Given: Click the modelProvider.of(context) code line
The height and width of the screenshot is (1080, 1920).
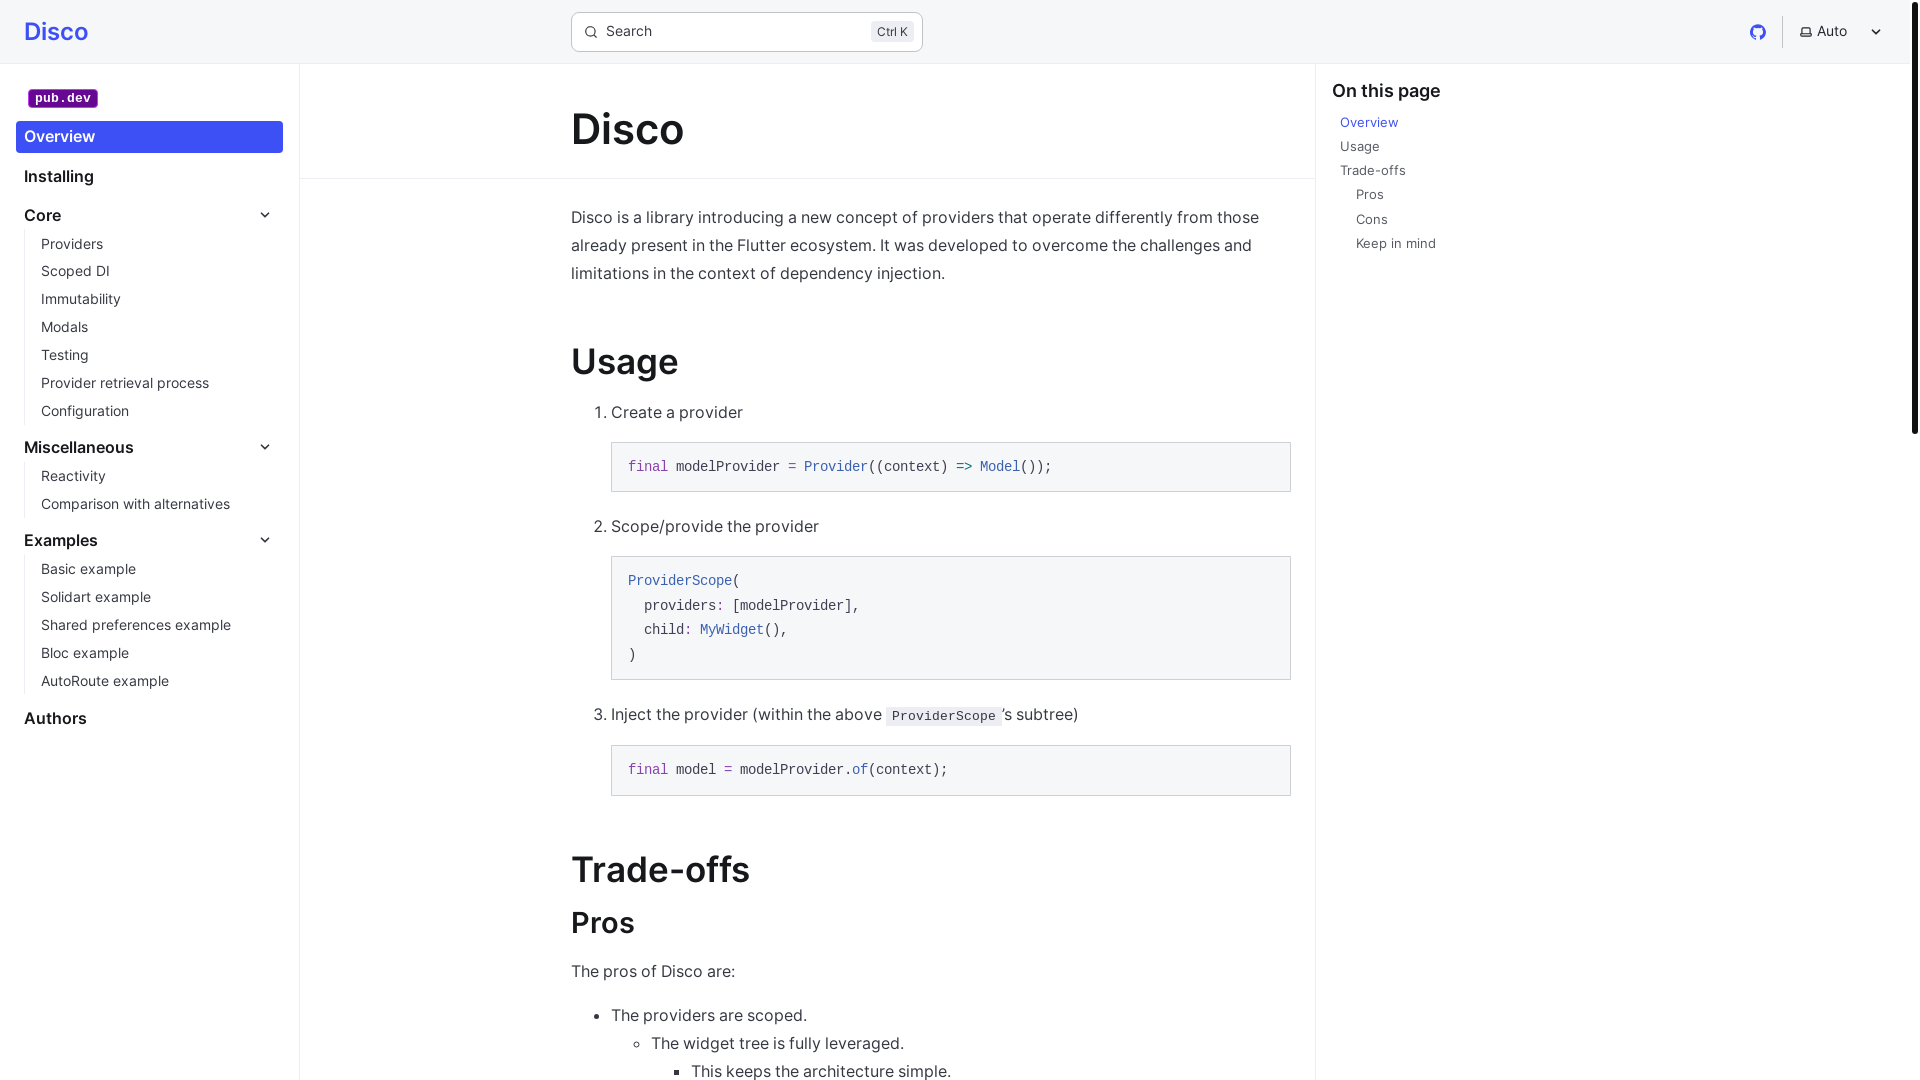Looking at the screenshot, I should (788, 770).
